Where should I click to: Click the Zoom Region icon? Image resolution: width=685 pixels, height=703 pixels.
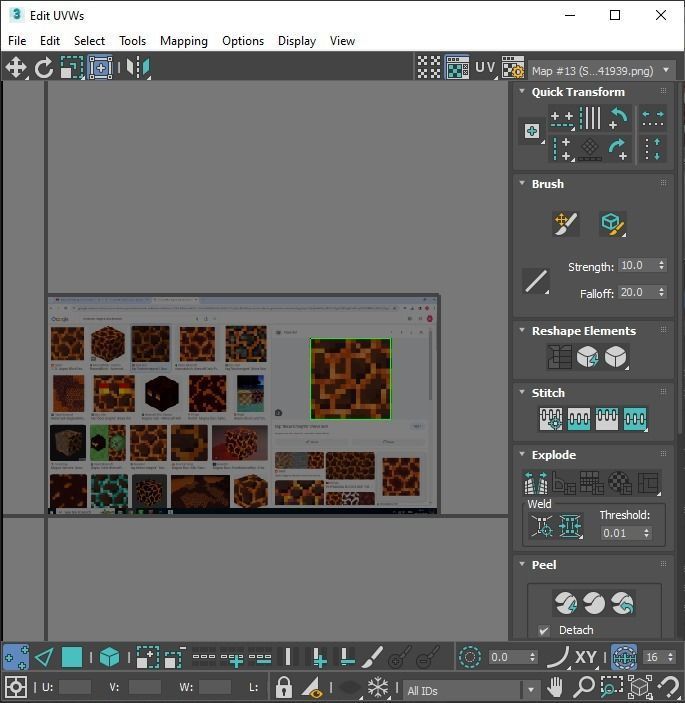[612, 687]
